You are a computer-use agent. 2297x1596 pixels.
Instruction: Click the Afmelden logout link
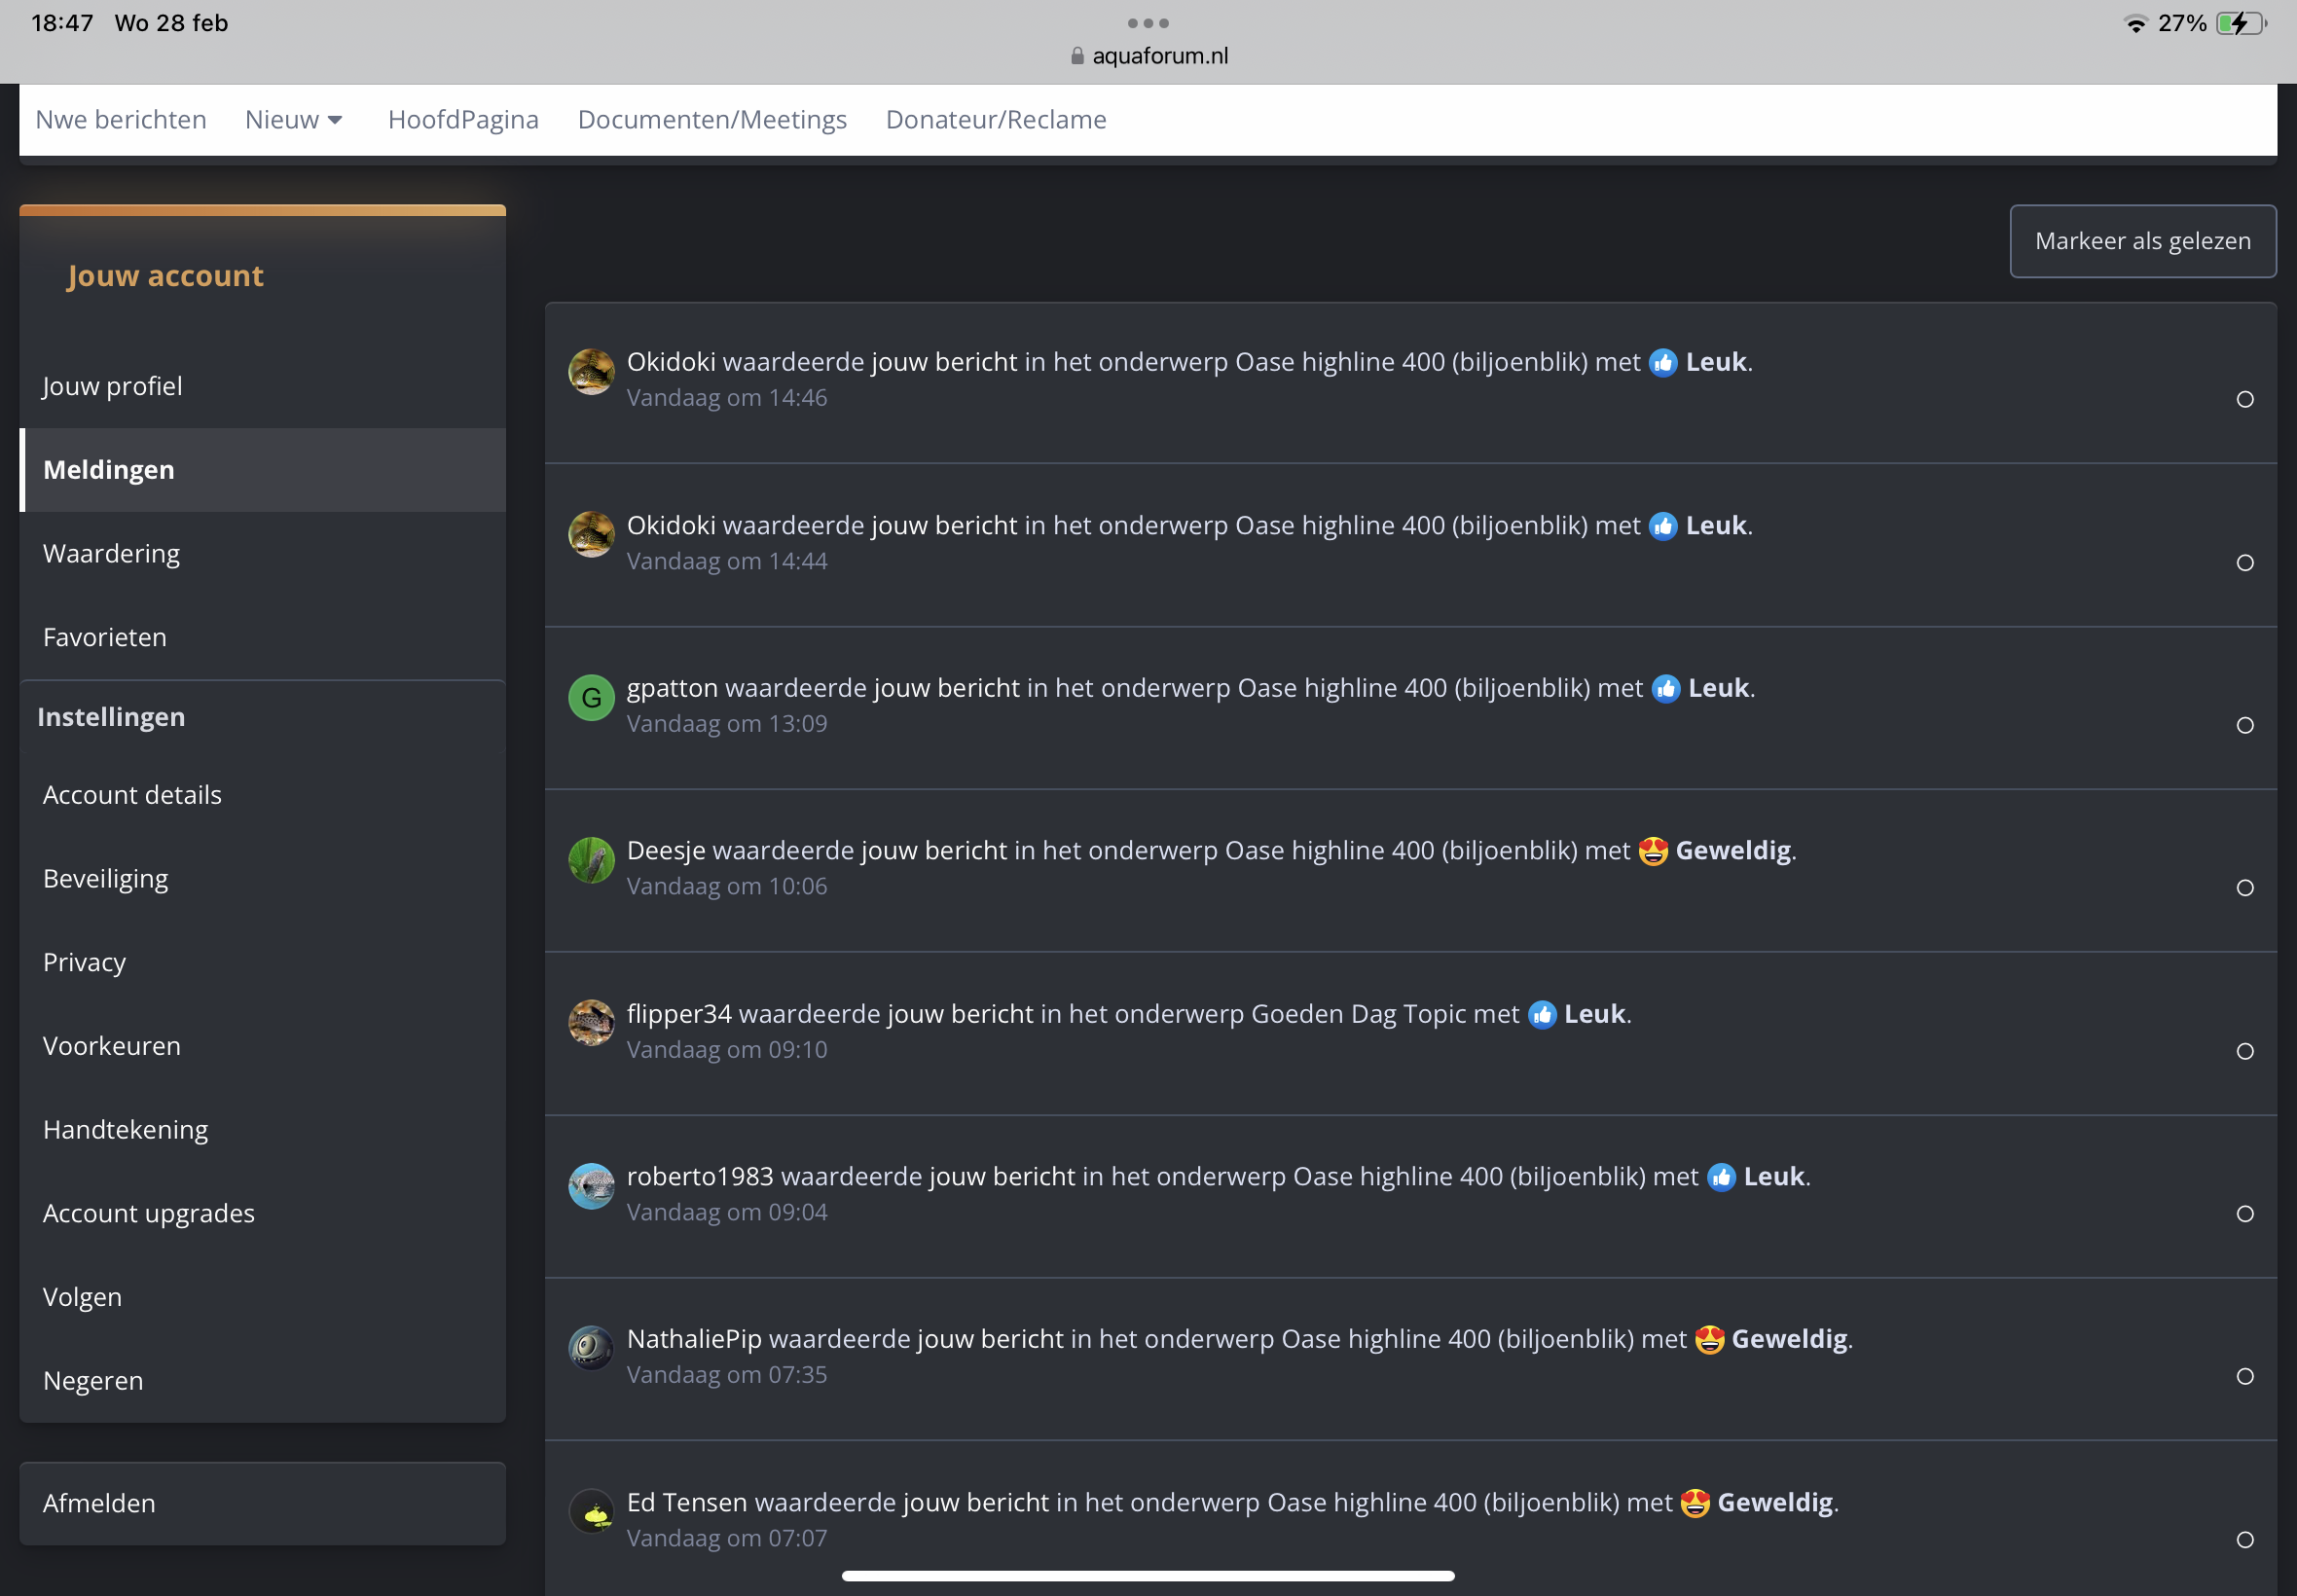click(x=99, y=1503)
